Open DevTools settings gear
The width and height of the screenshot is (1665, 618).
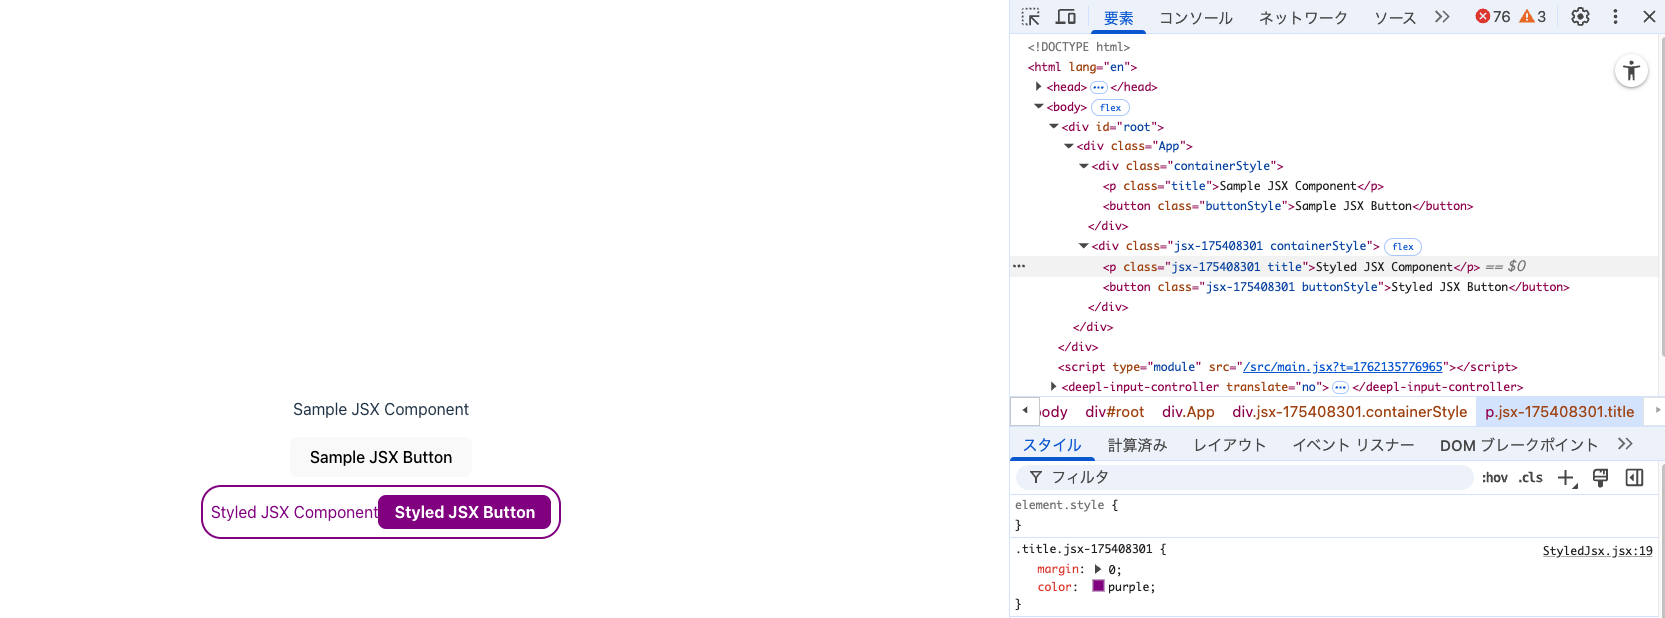[x=1580, y=17]
